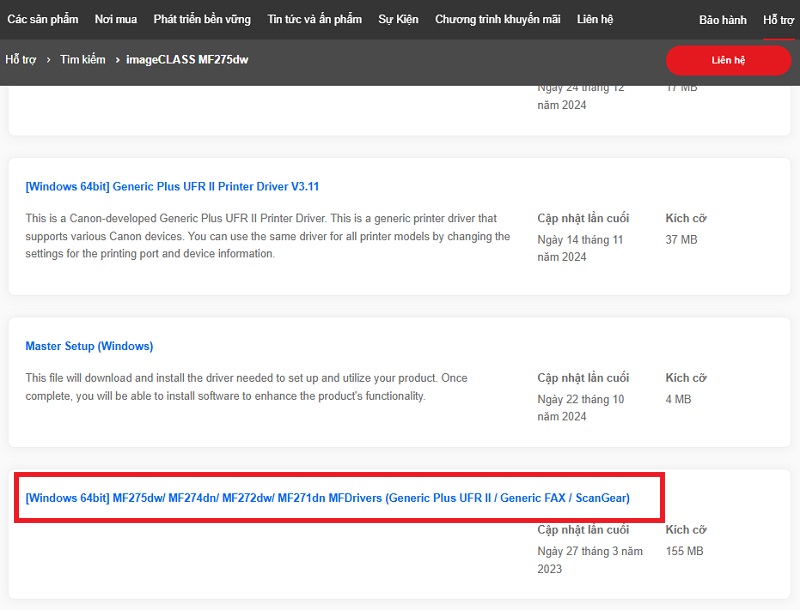This screenshot has width=800, height=610.
Task: Switch to the Hỗ trợ tab
Action: point(778,20)
